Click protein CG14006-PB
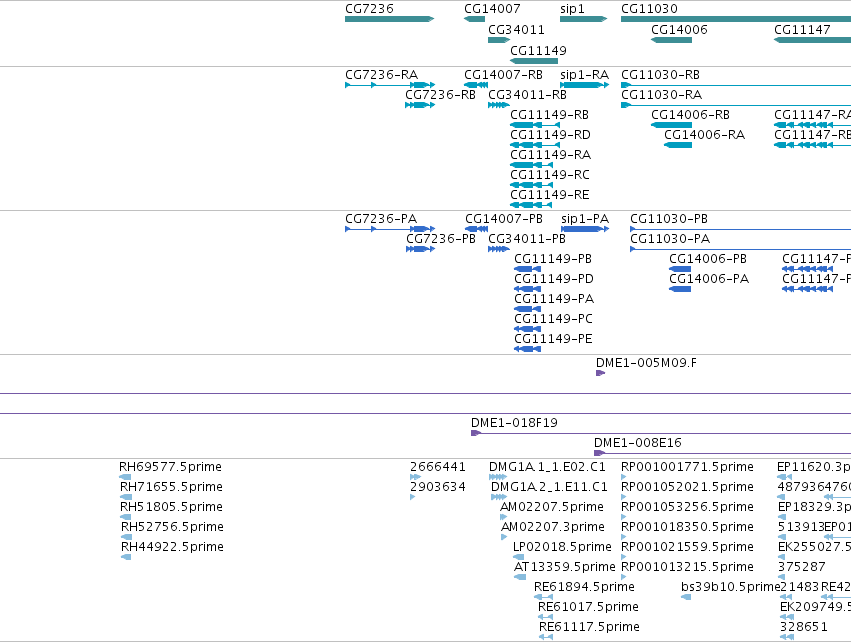The image size is (851, 642). [x=680, y=269]
